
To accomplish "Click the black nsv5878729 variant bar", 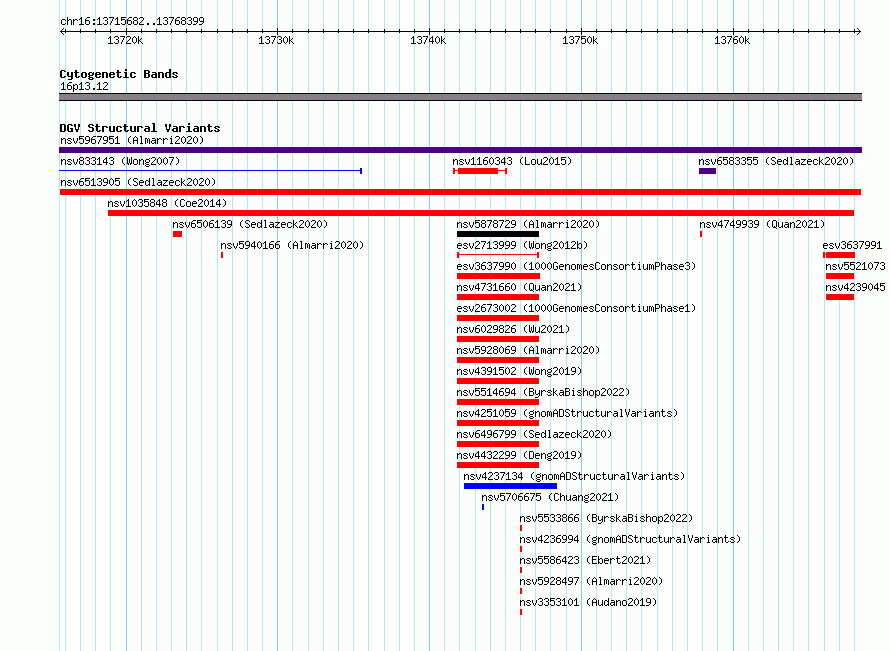I will (x=498, y=234).
